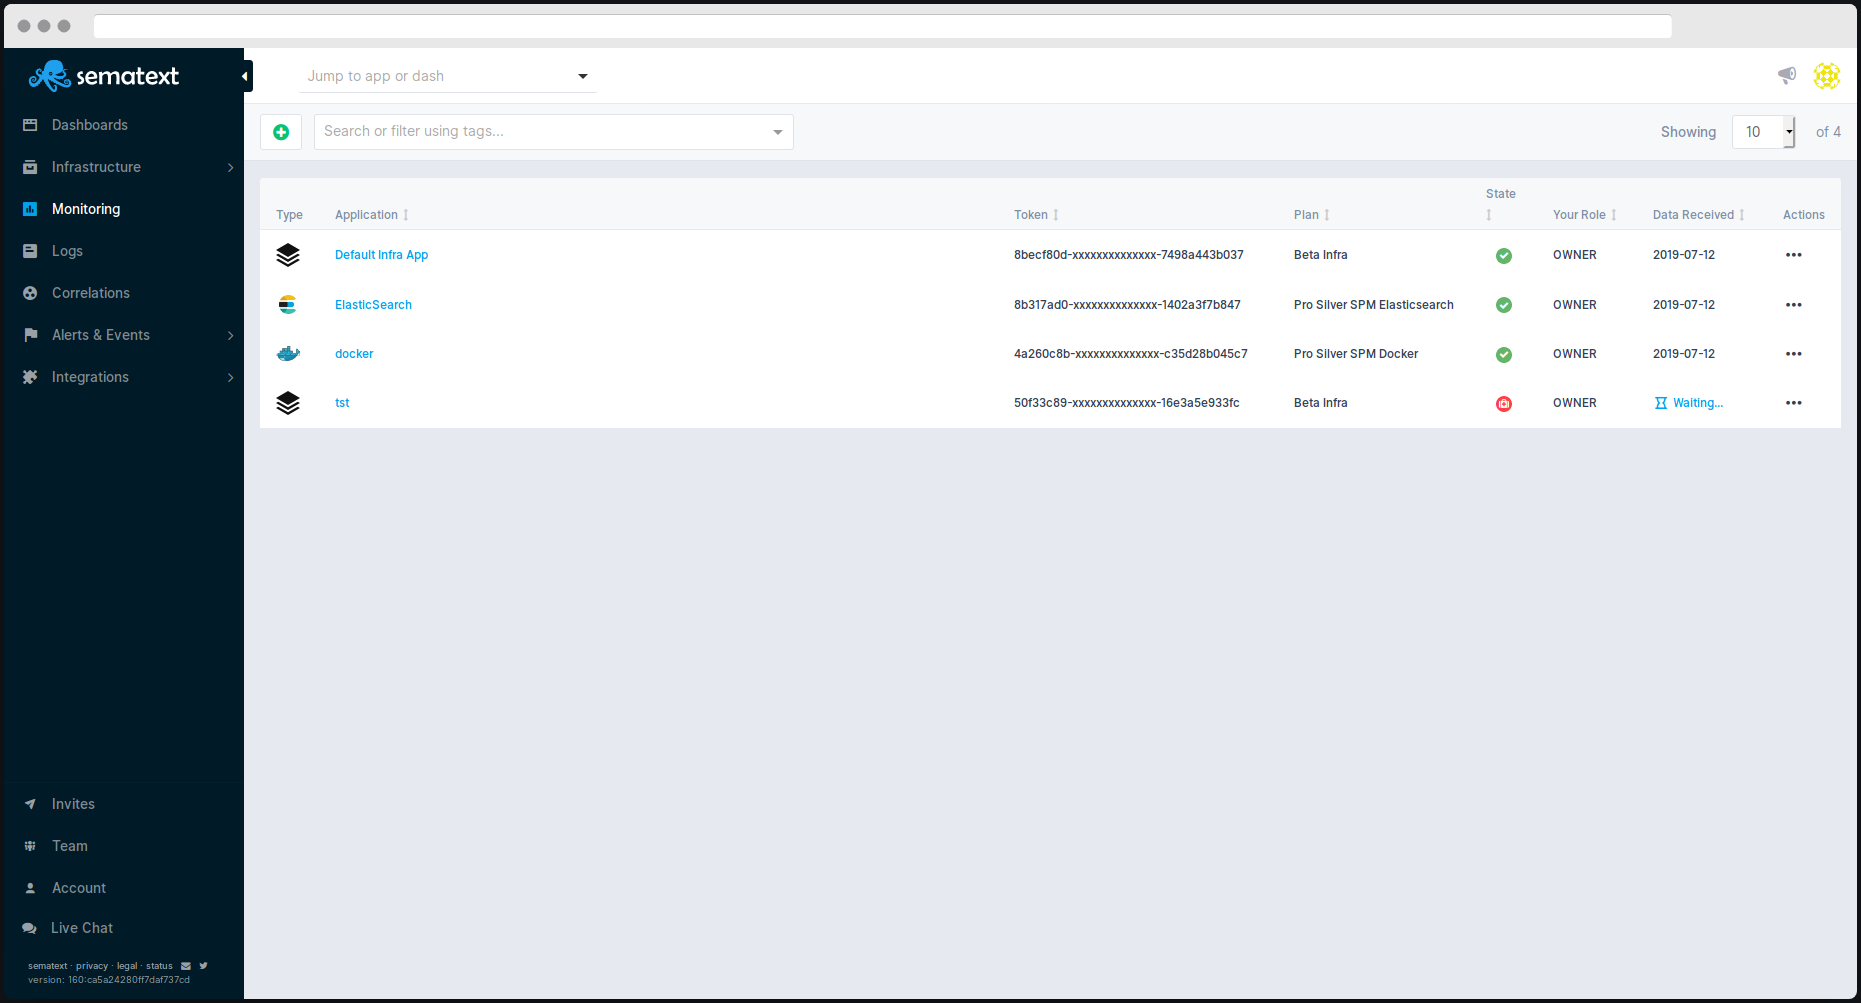Click the Default Infra App type icon

click(x=288, y=255)
